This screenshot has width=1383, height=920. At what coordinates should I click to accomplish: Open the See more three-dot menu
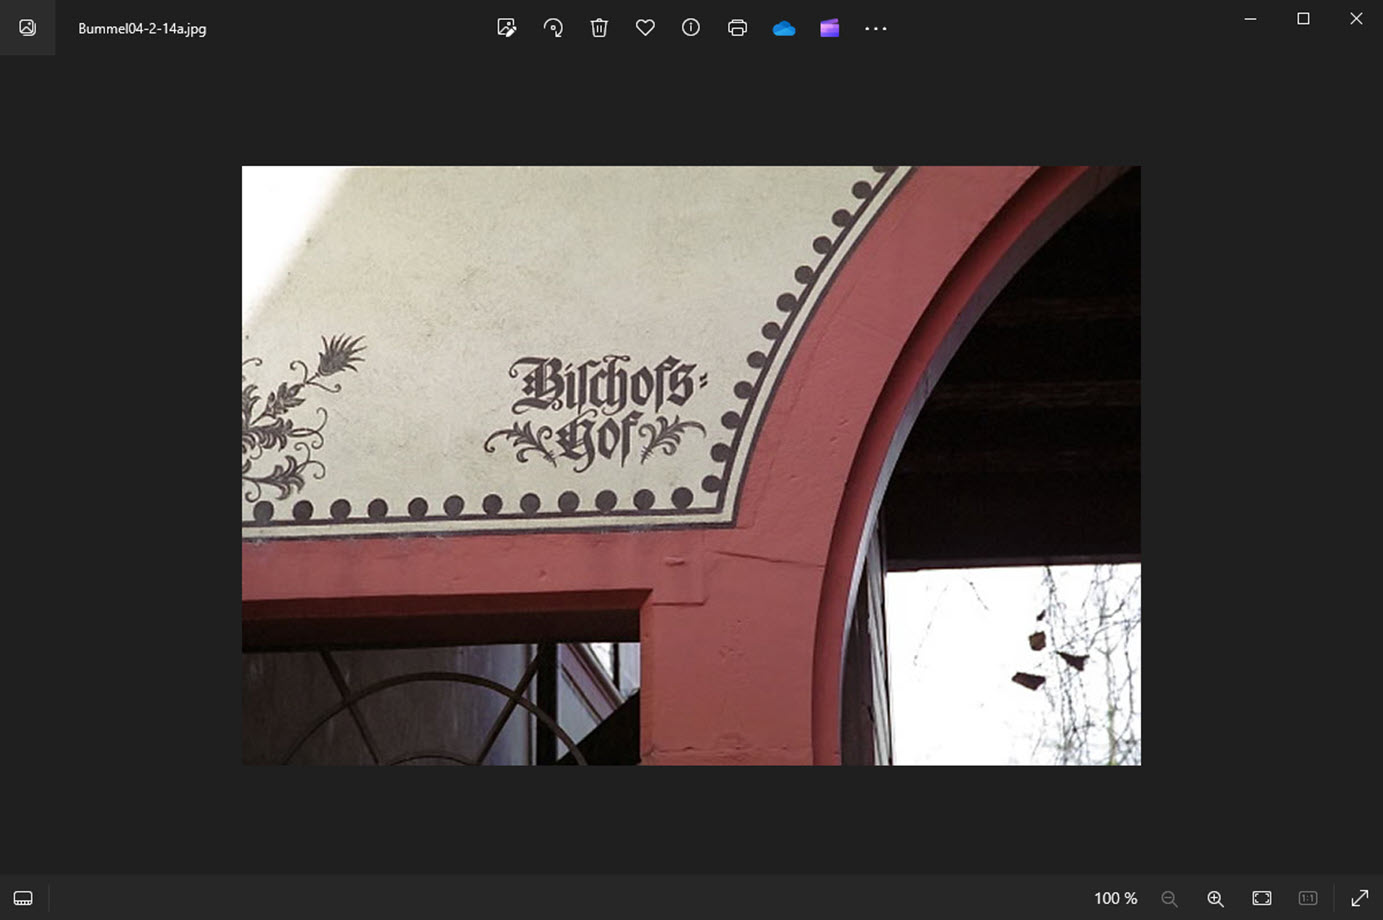[x=876, y=28]
